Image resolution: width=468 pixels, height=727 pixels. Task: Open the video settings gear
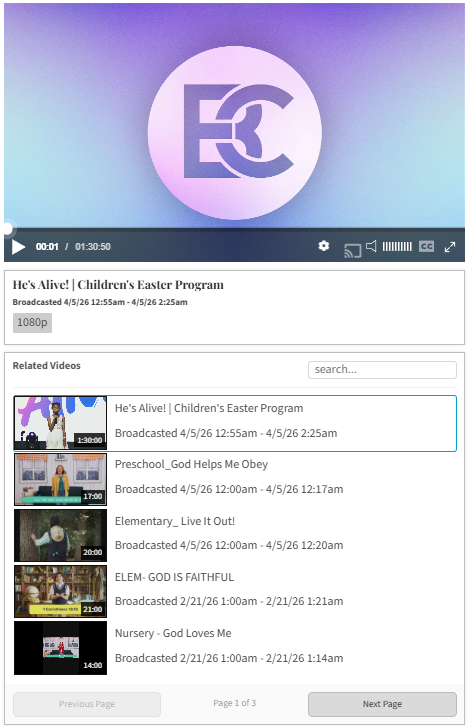[324, 246]
